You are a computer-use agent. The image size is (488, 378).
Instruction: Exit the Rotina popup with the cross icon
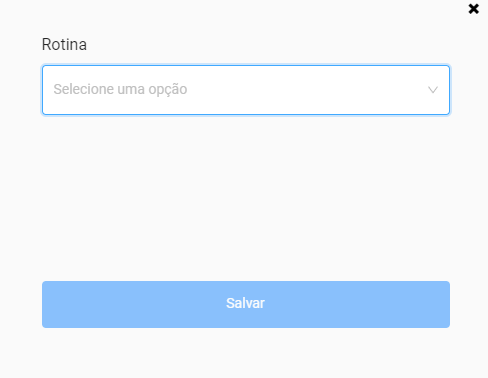(x=473, y=9)
